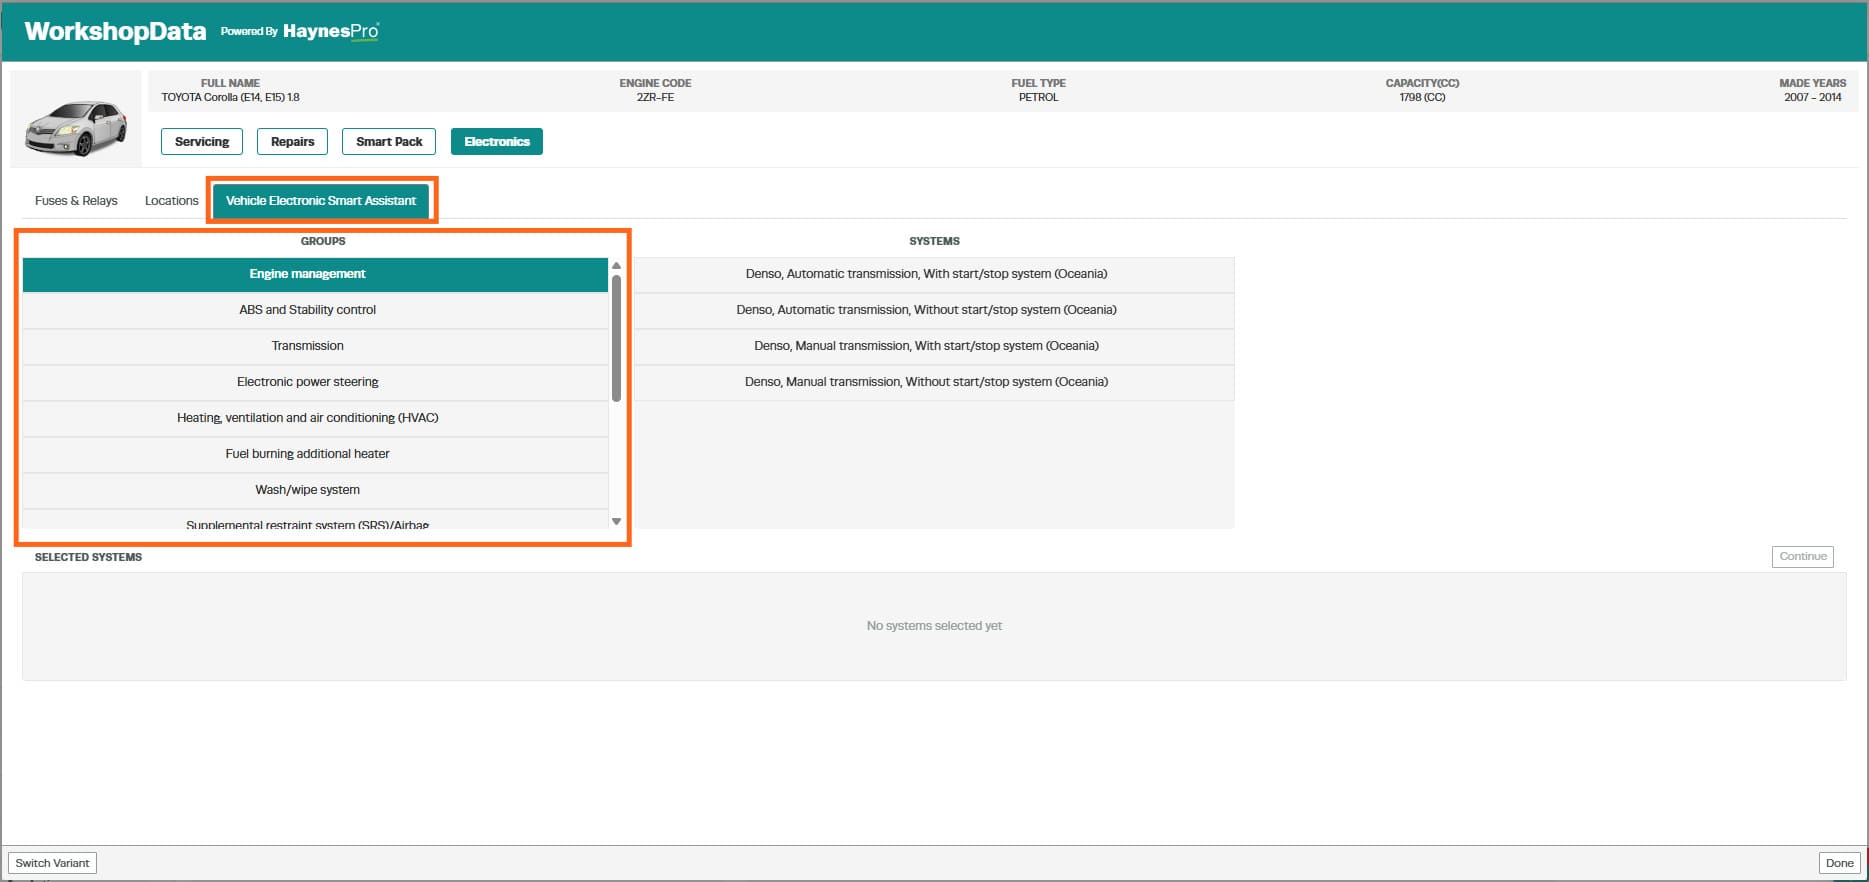Image resolution: width=1869 pixels, height=882 pixels.
Task: Click the groups list scroll up arrow
Action: coord(616,266)
